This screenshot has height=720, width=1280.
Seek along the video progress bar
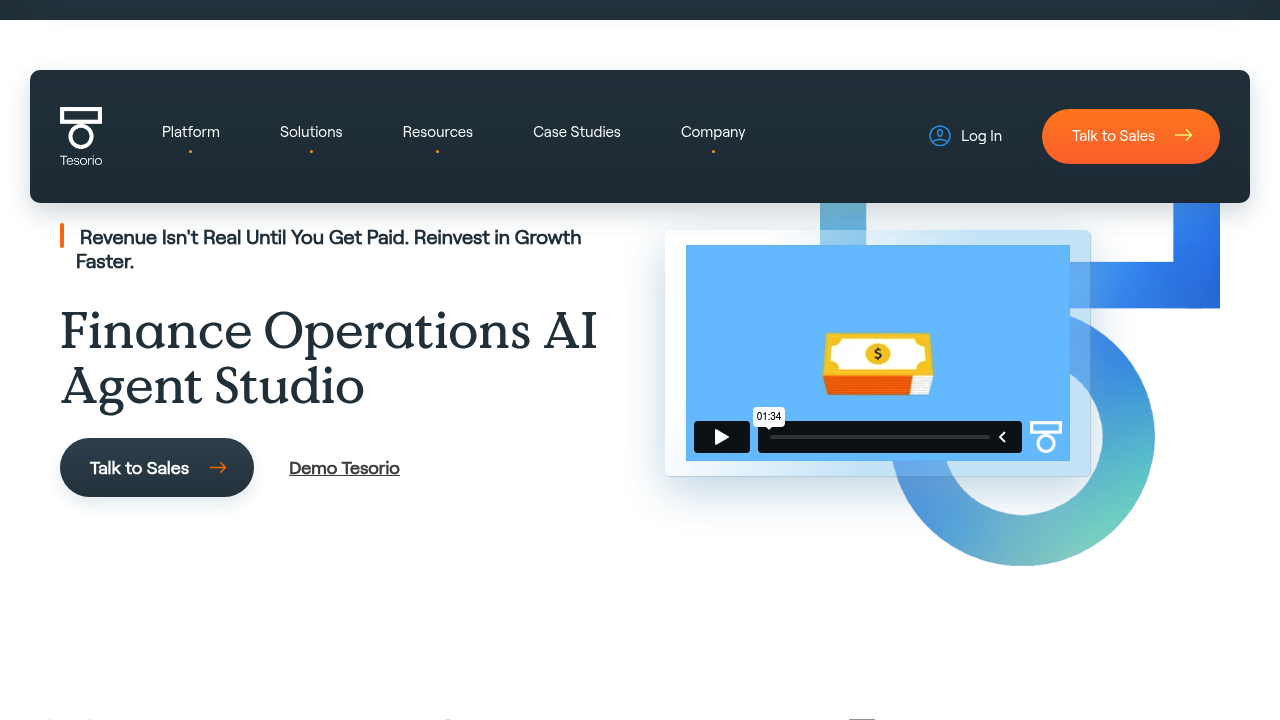click(879, 437)
